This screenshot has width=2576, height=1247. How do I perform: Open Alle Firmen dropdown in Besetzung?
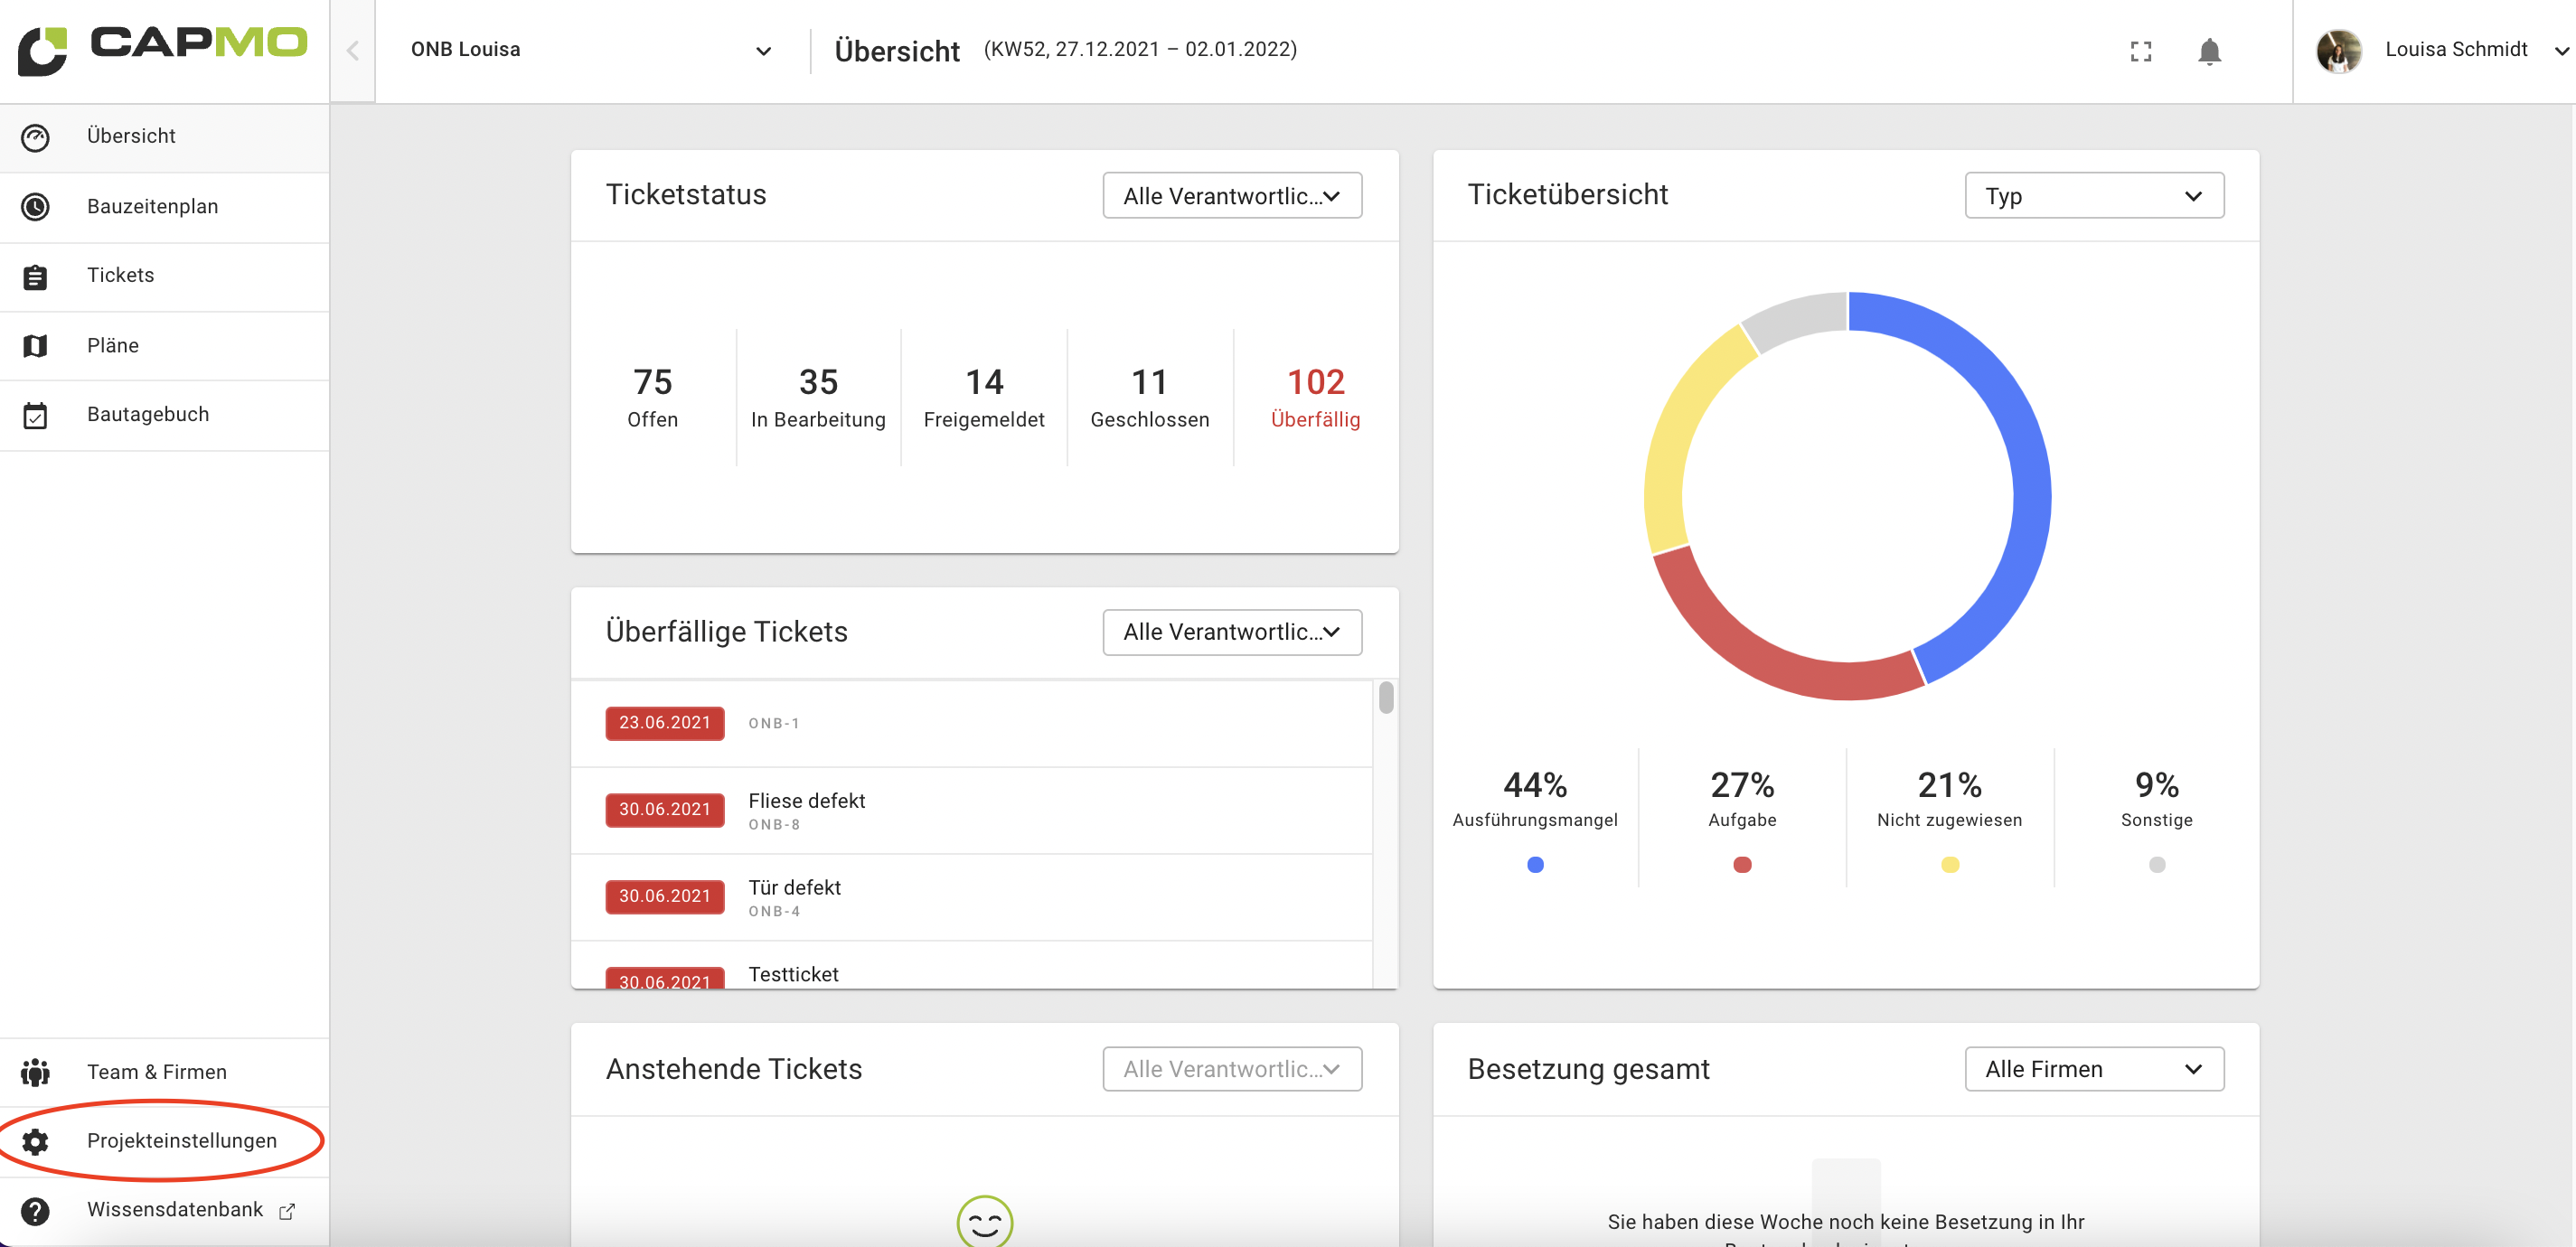click(2093, 1069)
